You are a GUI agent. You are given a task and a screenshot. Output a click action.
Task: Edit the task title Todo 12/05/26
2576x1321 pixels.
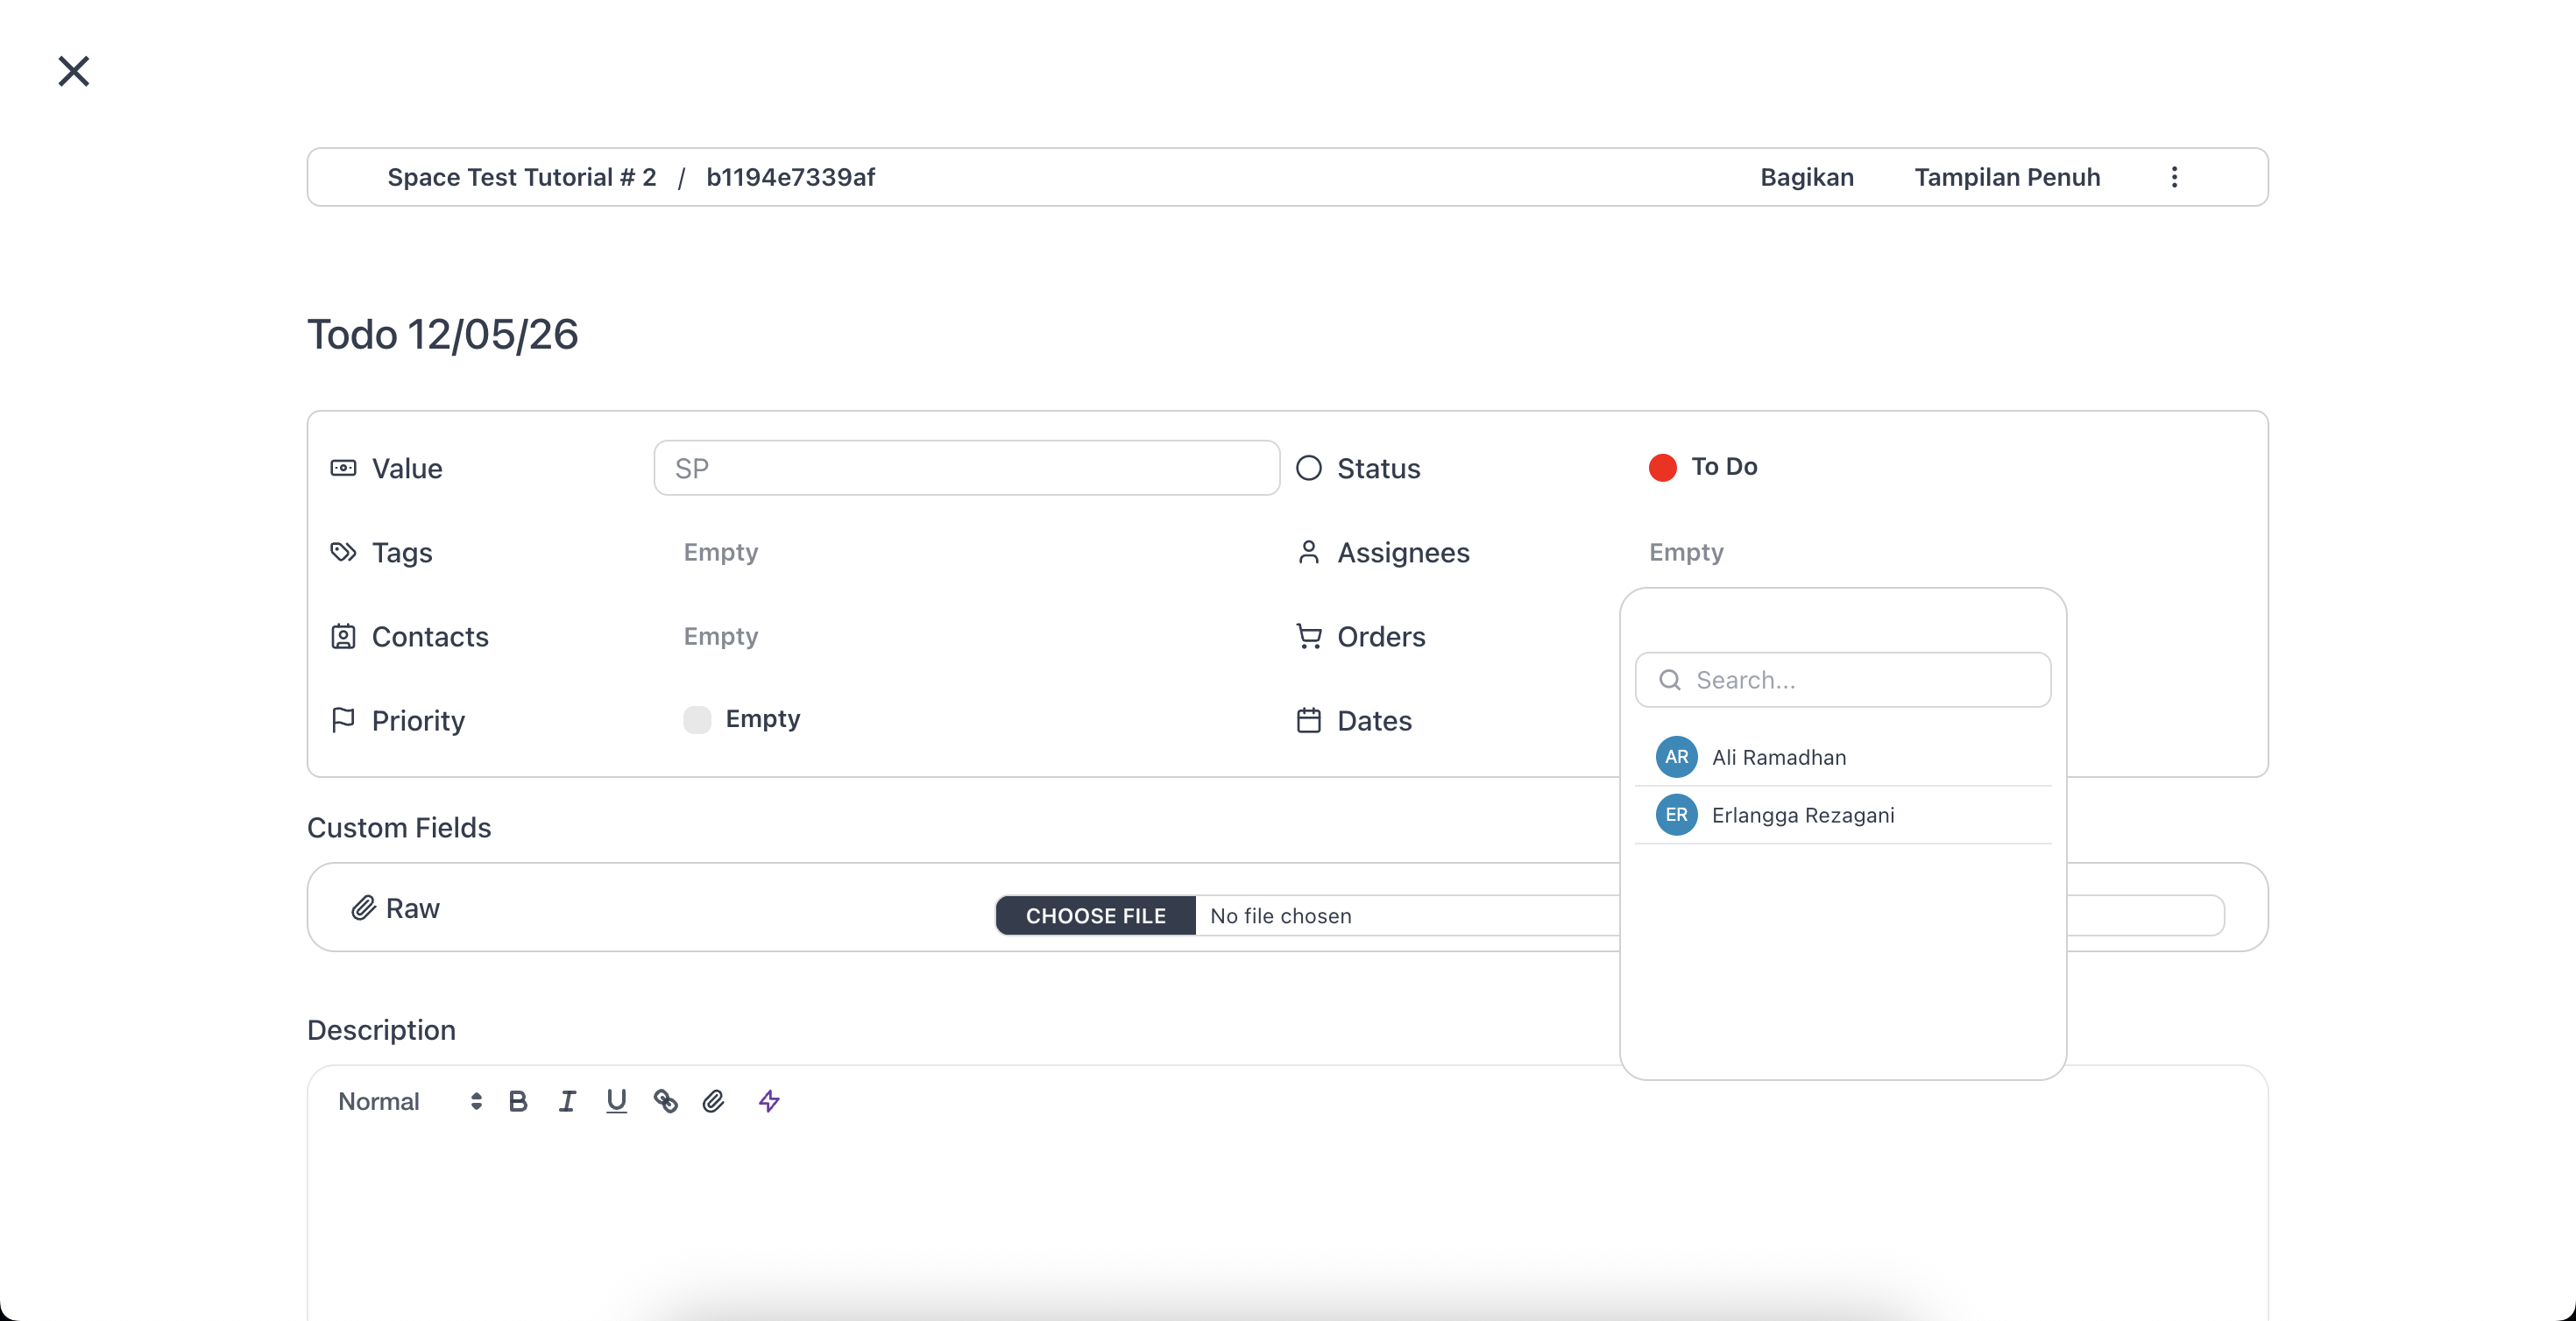coord(443,334)
